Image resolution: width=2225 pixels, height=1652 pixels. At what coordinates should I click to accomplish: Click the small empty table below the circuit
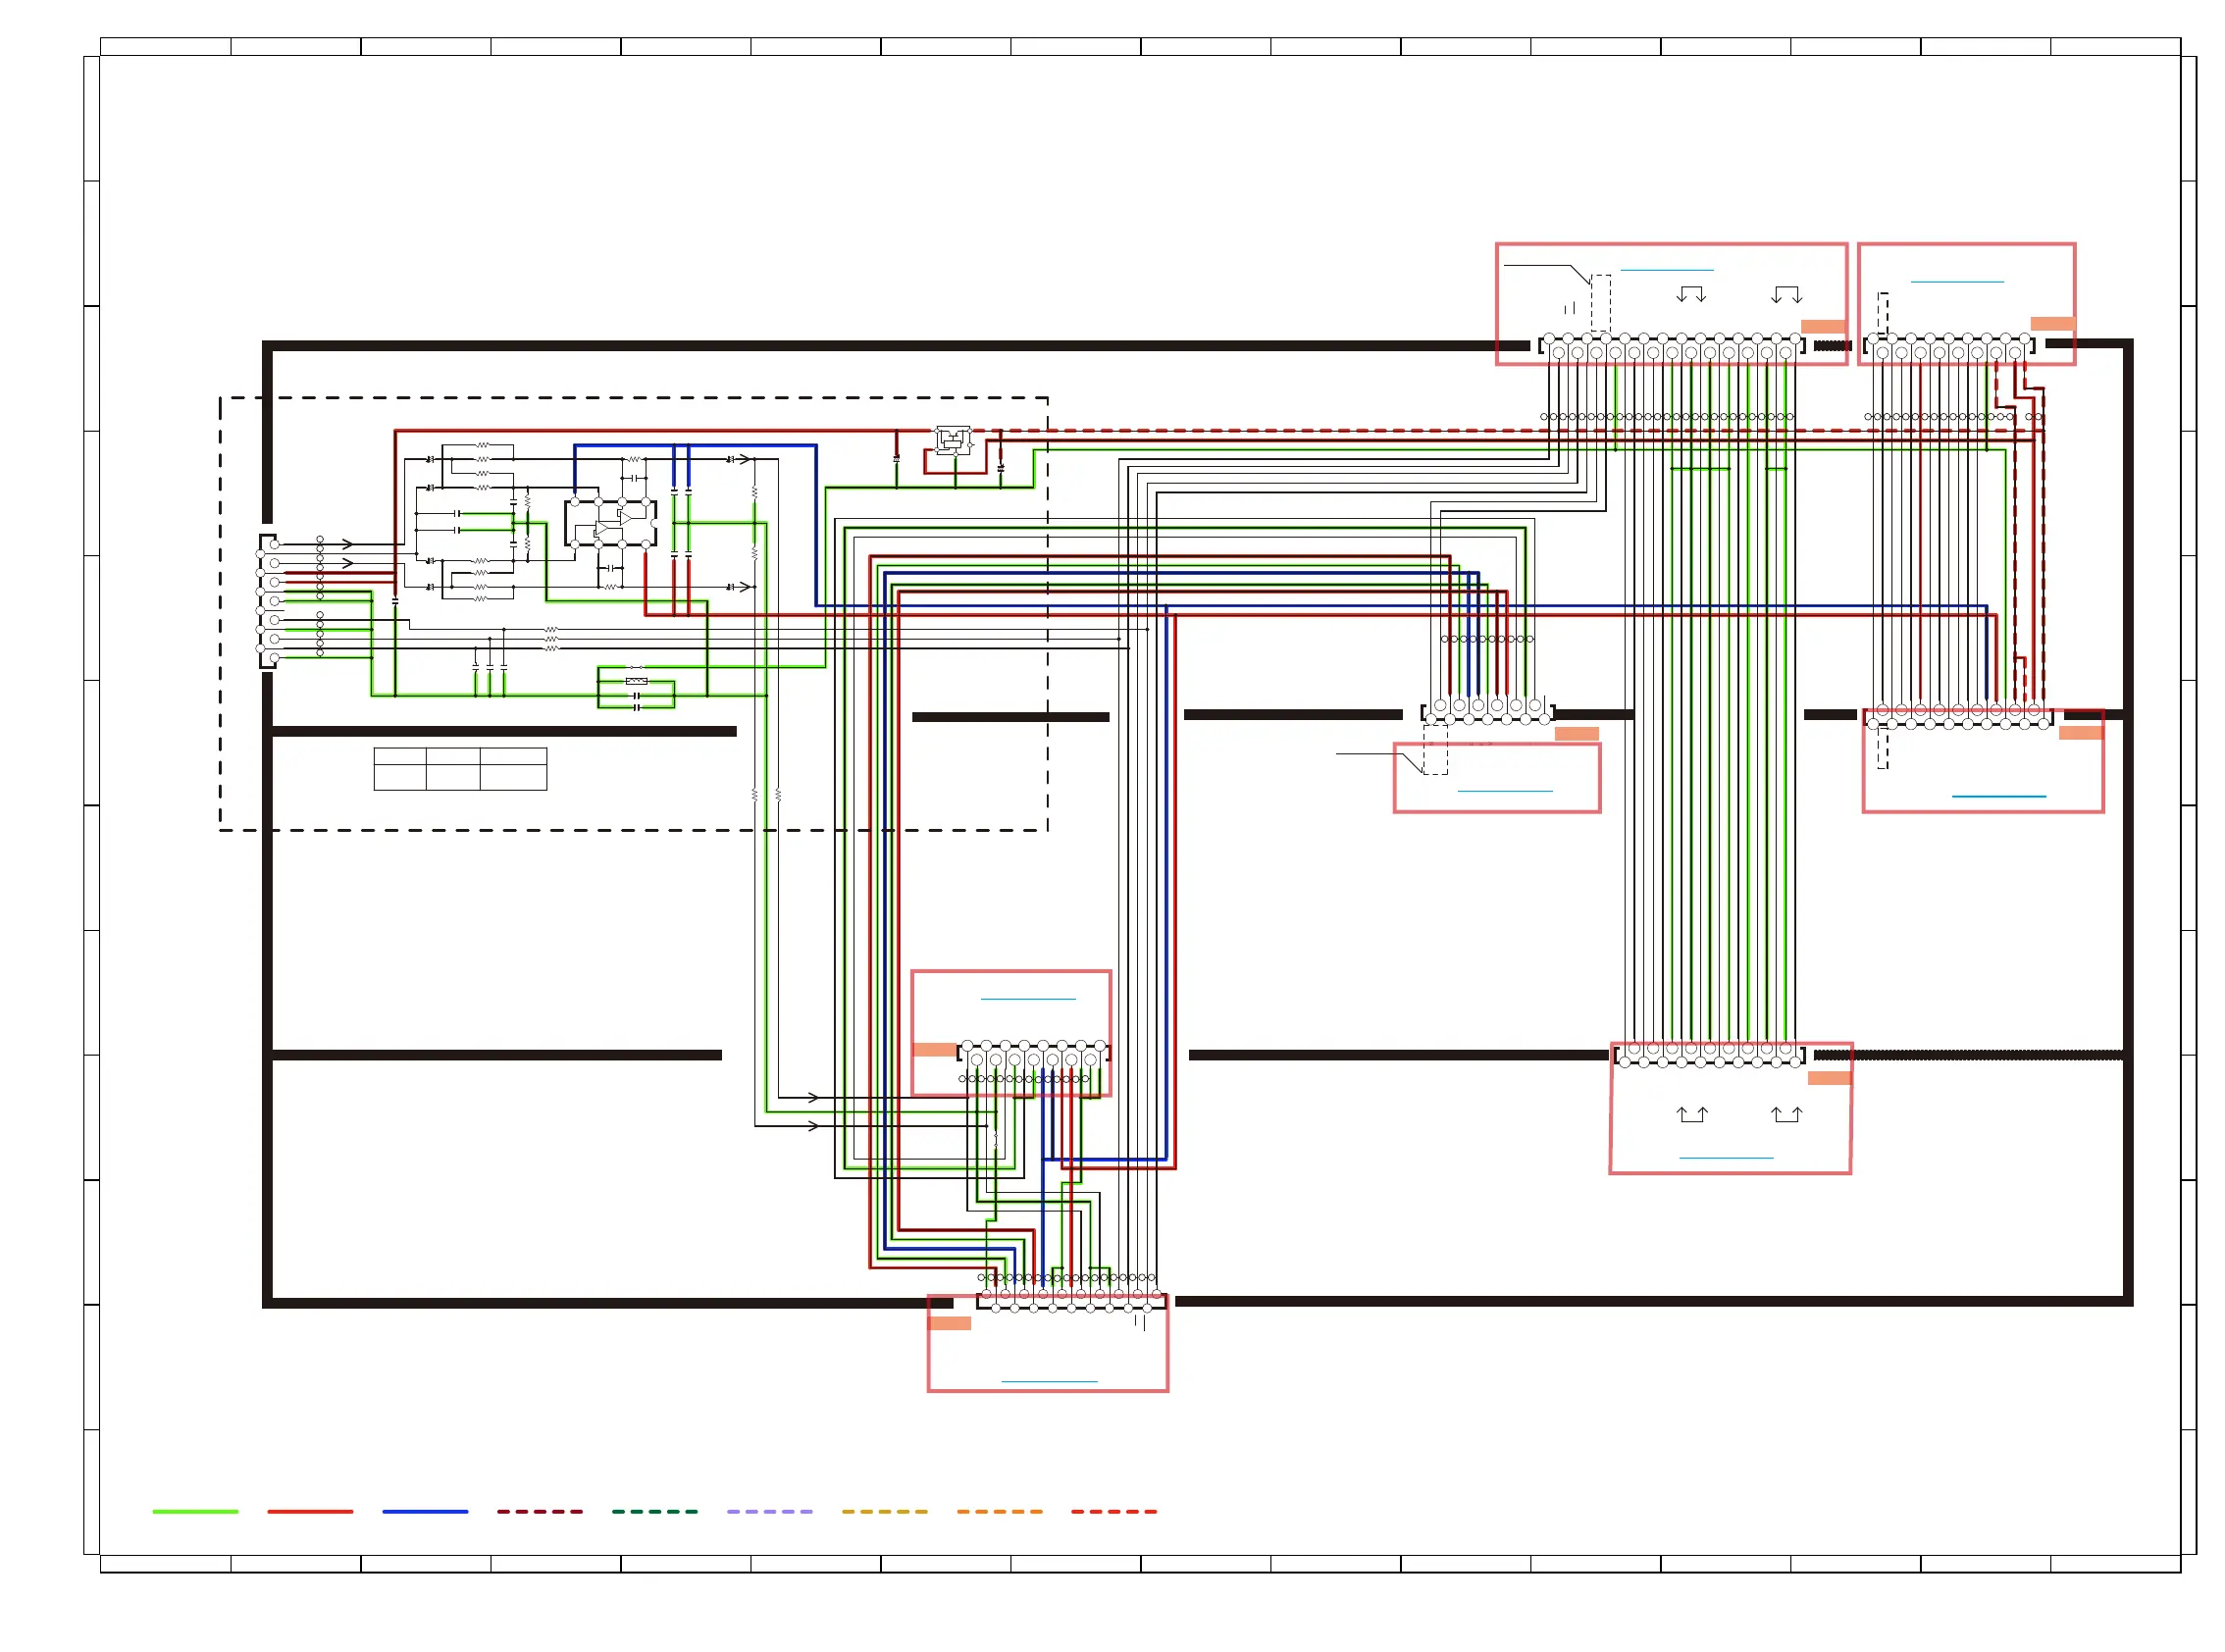460,769
